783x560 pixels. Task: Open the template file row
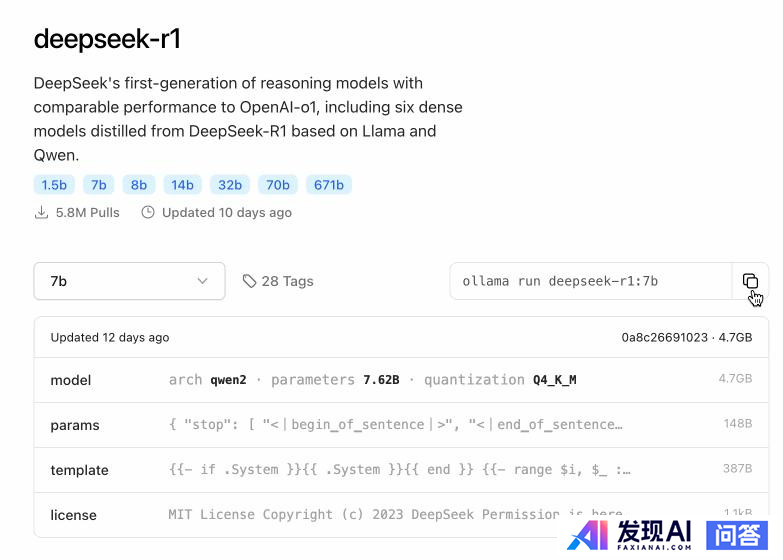click(400, 470)
